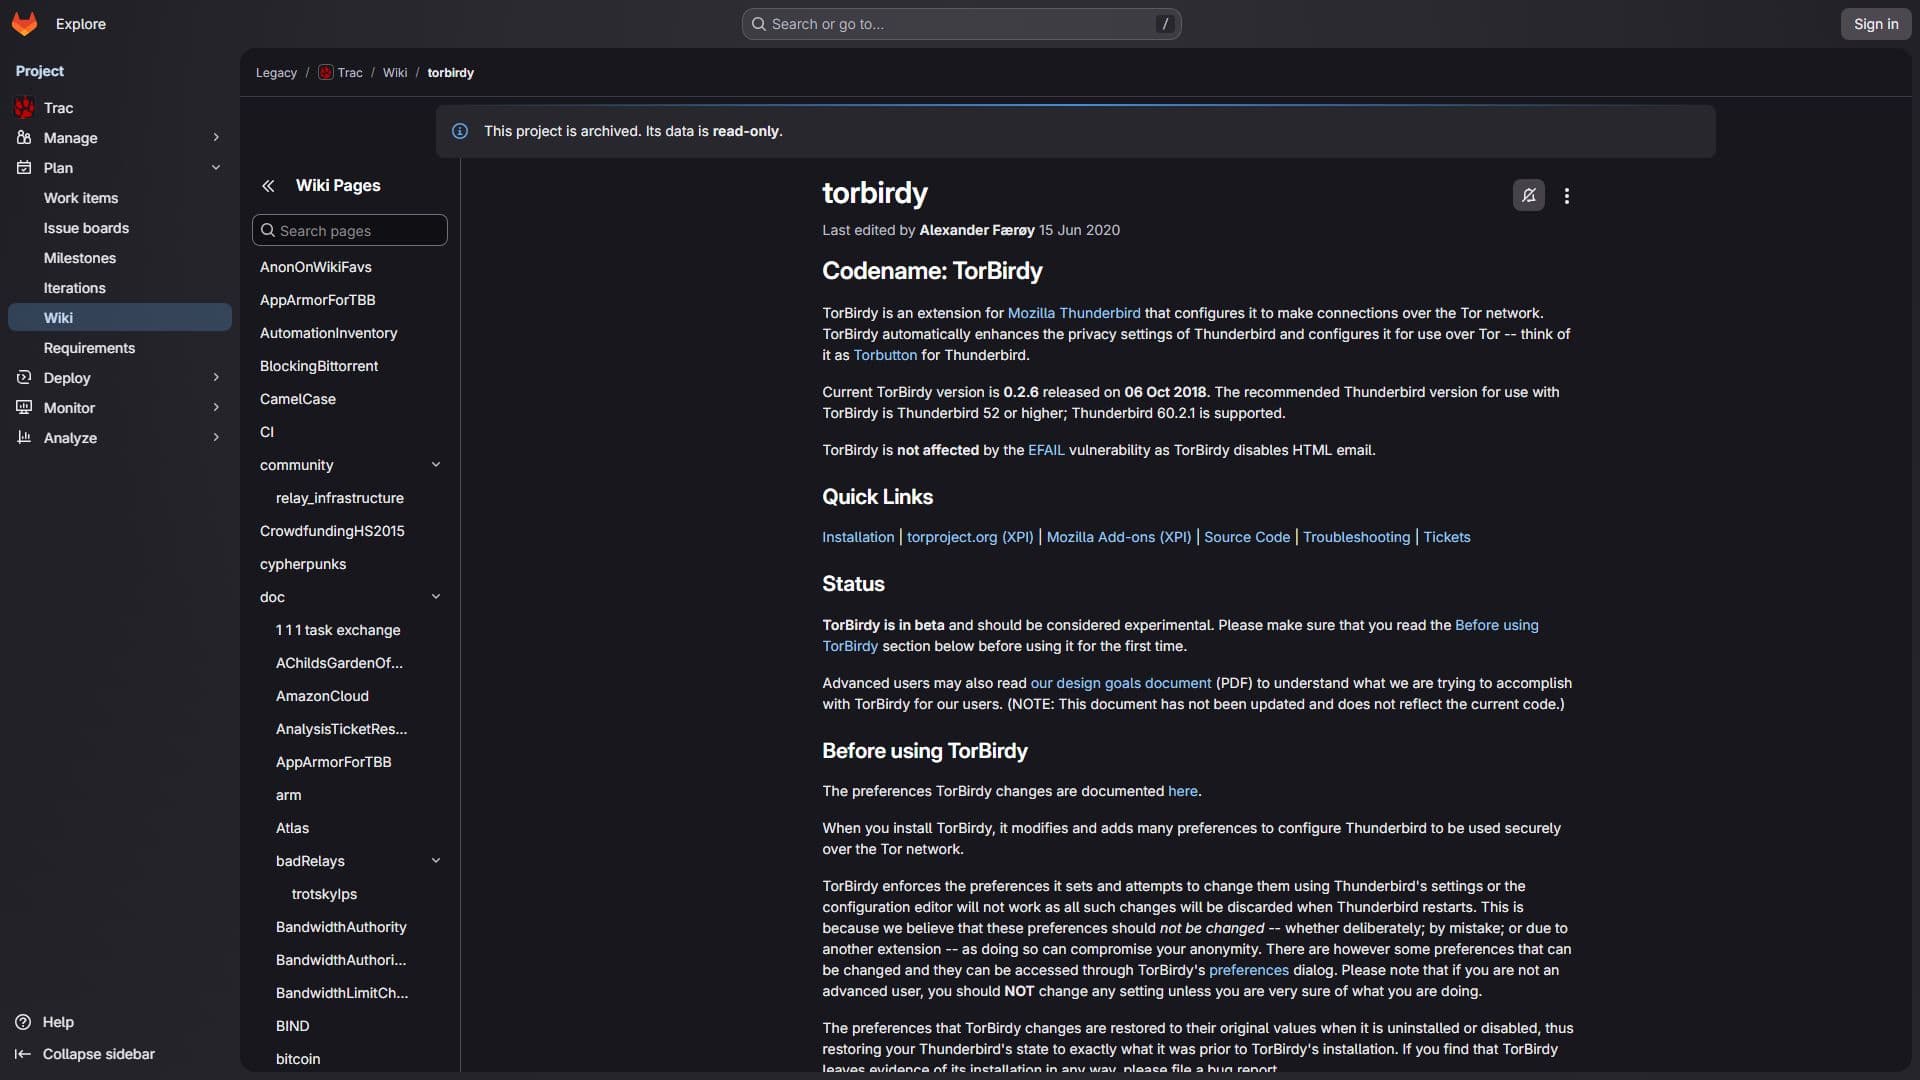1920x1080 pixels.
Task: Open Mozilla Add-ons (XPI) link
Action: [1119, 537]
